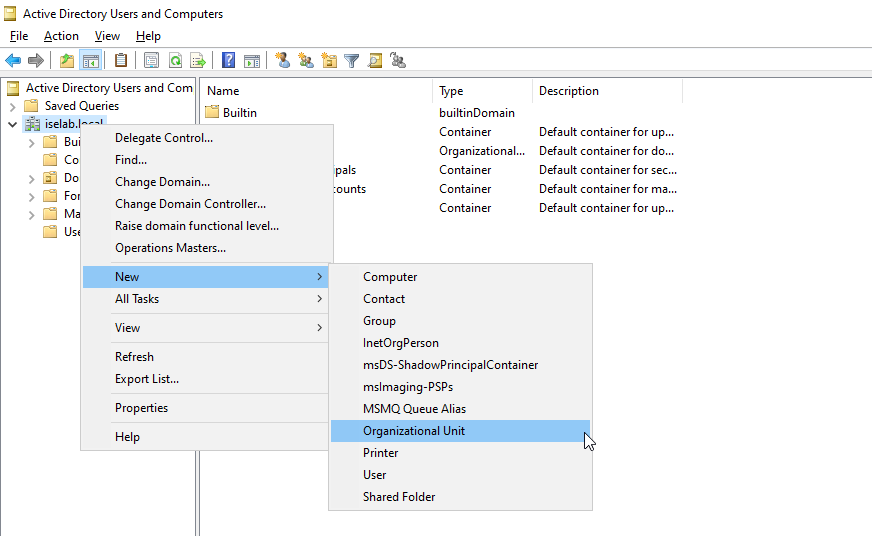Click the Filter funnel toolbar icon
The image size is (872, 536).
351,60
